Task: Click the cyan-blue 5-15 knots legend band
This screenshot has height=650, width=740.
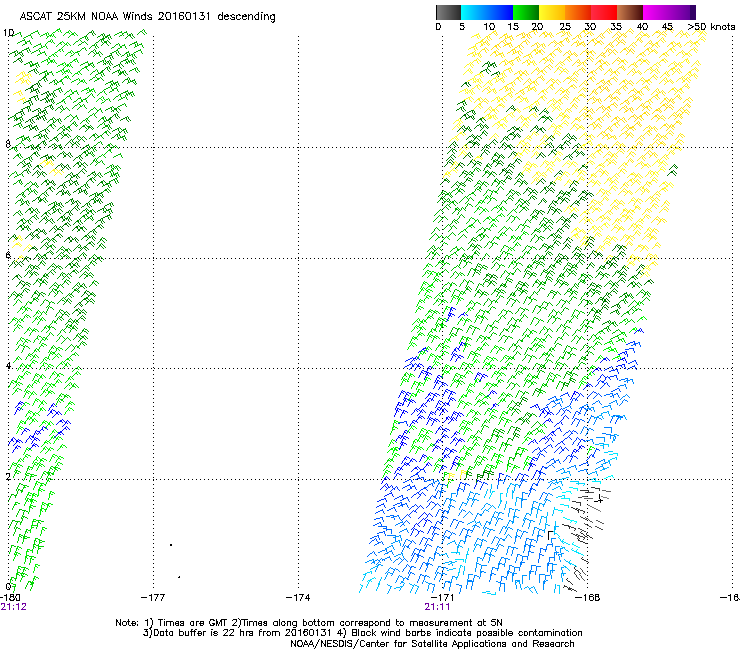Action: click(487, 12)
